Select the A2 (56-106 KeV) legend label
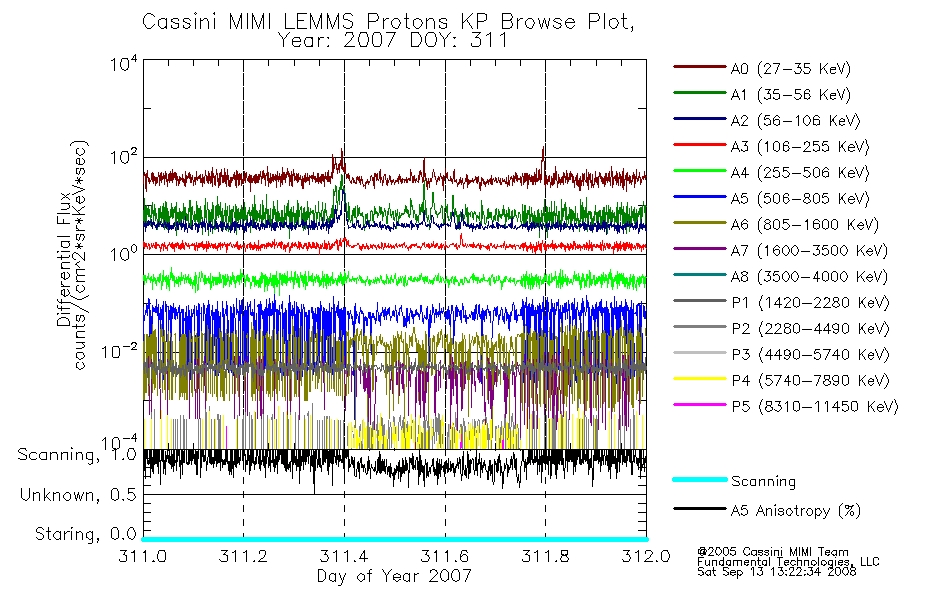This screenshot has width=950, height=600. point(795,121)
